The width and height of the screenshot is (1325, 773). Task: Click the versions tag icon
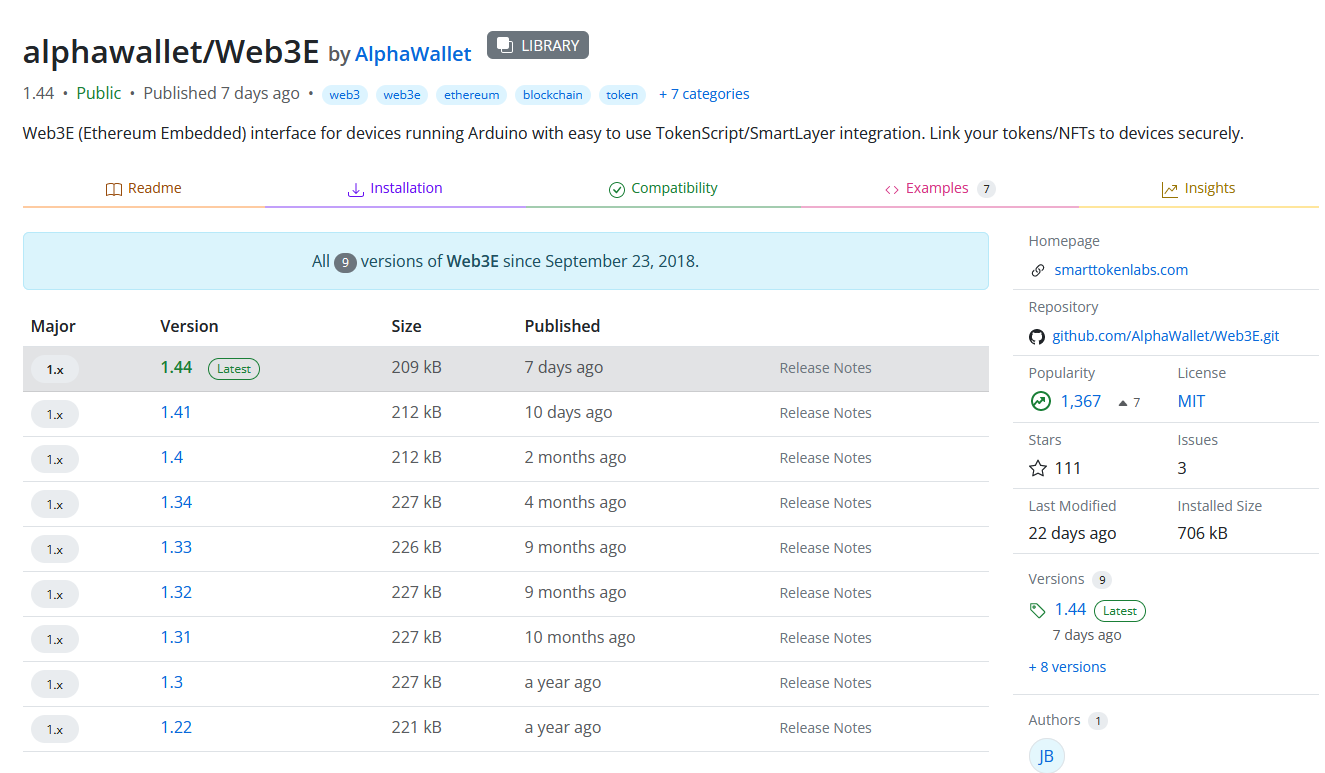point(1038,610)
